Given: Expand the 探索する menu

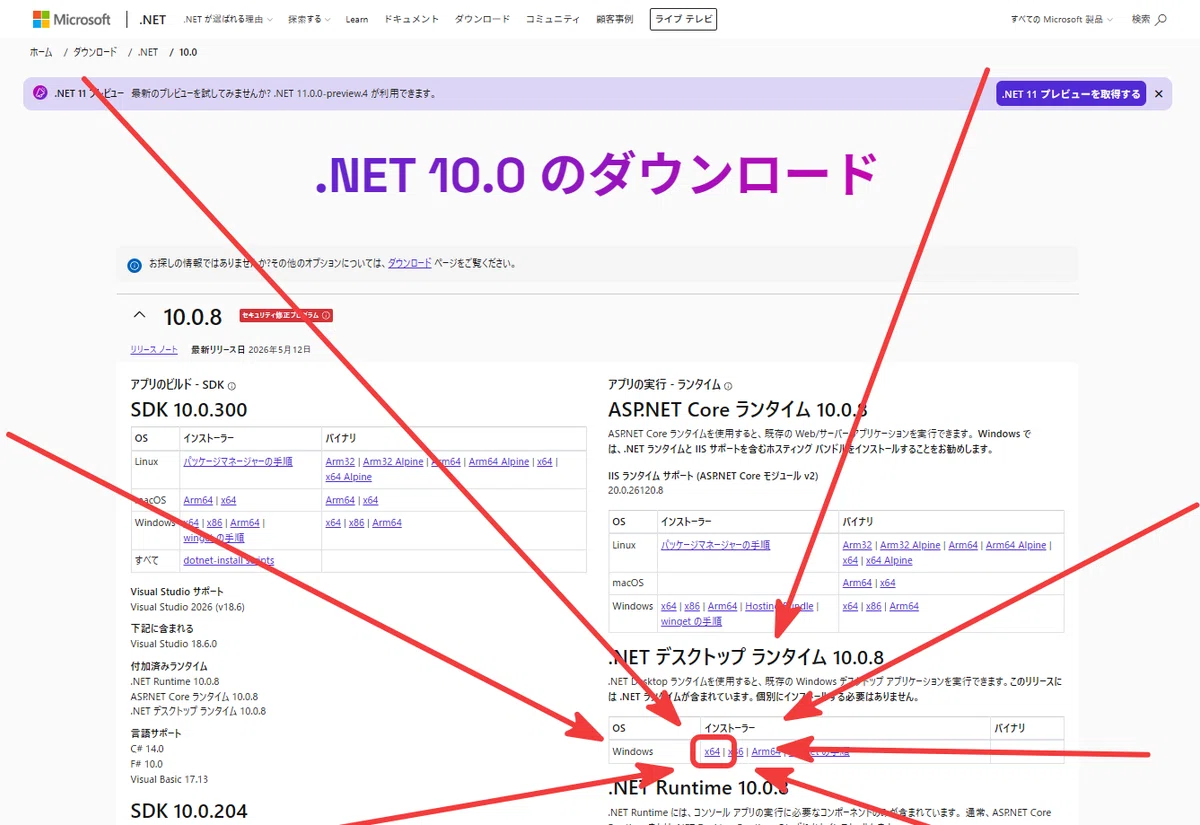Looking at the screenshot, I should point(309,19).
